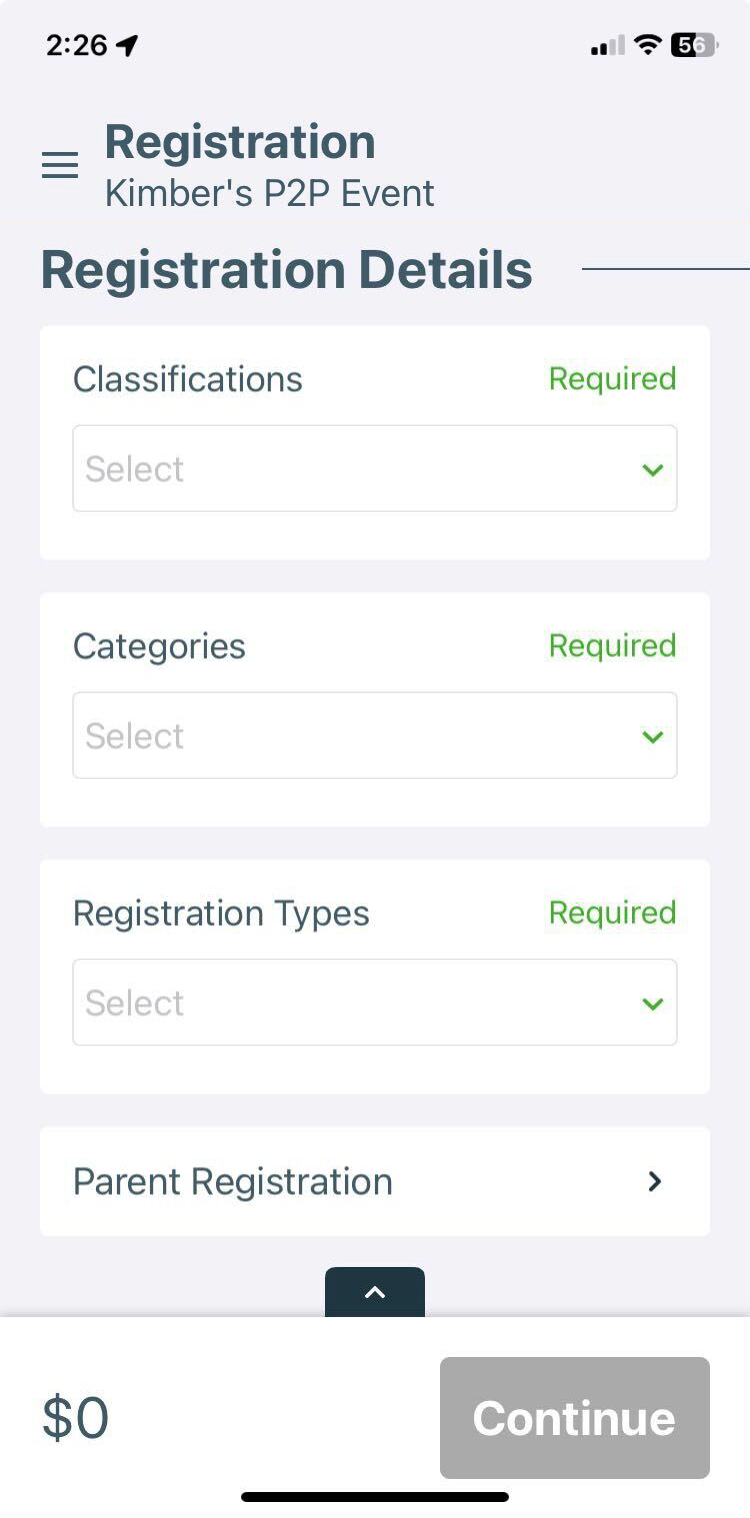Tap the iOS home indicator bar

375,1497
